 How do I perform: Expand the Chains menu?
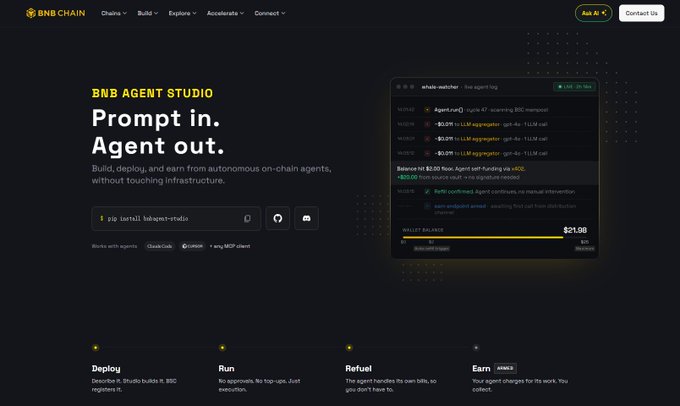[114, 13]
